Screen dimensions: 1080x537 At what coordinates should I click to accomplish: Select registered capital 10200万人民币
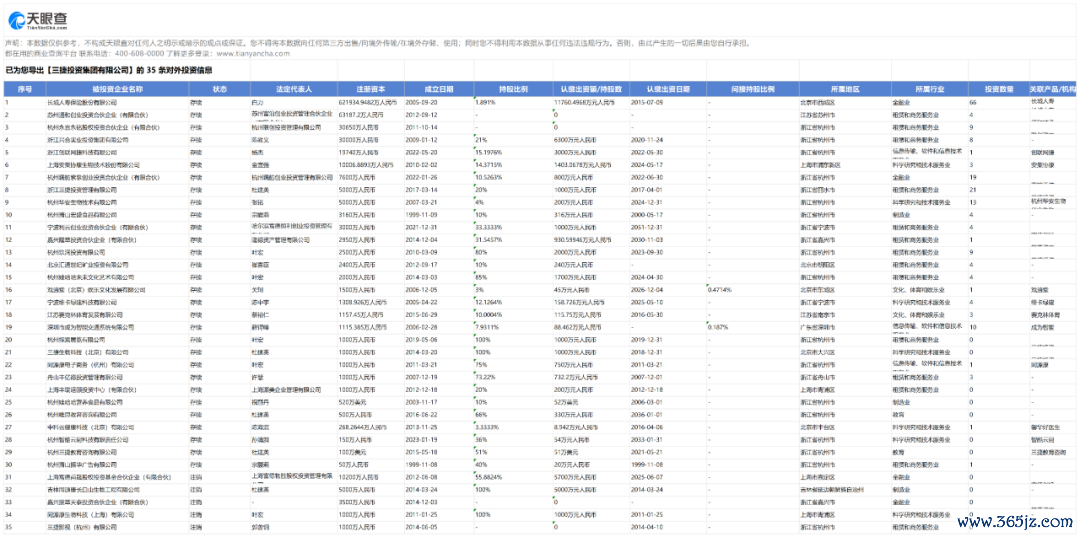pos(360,477)
